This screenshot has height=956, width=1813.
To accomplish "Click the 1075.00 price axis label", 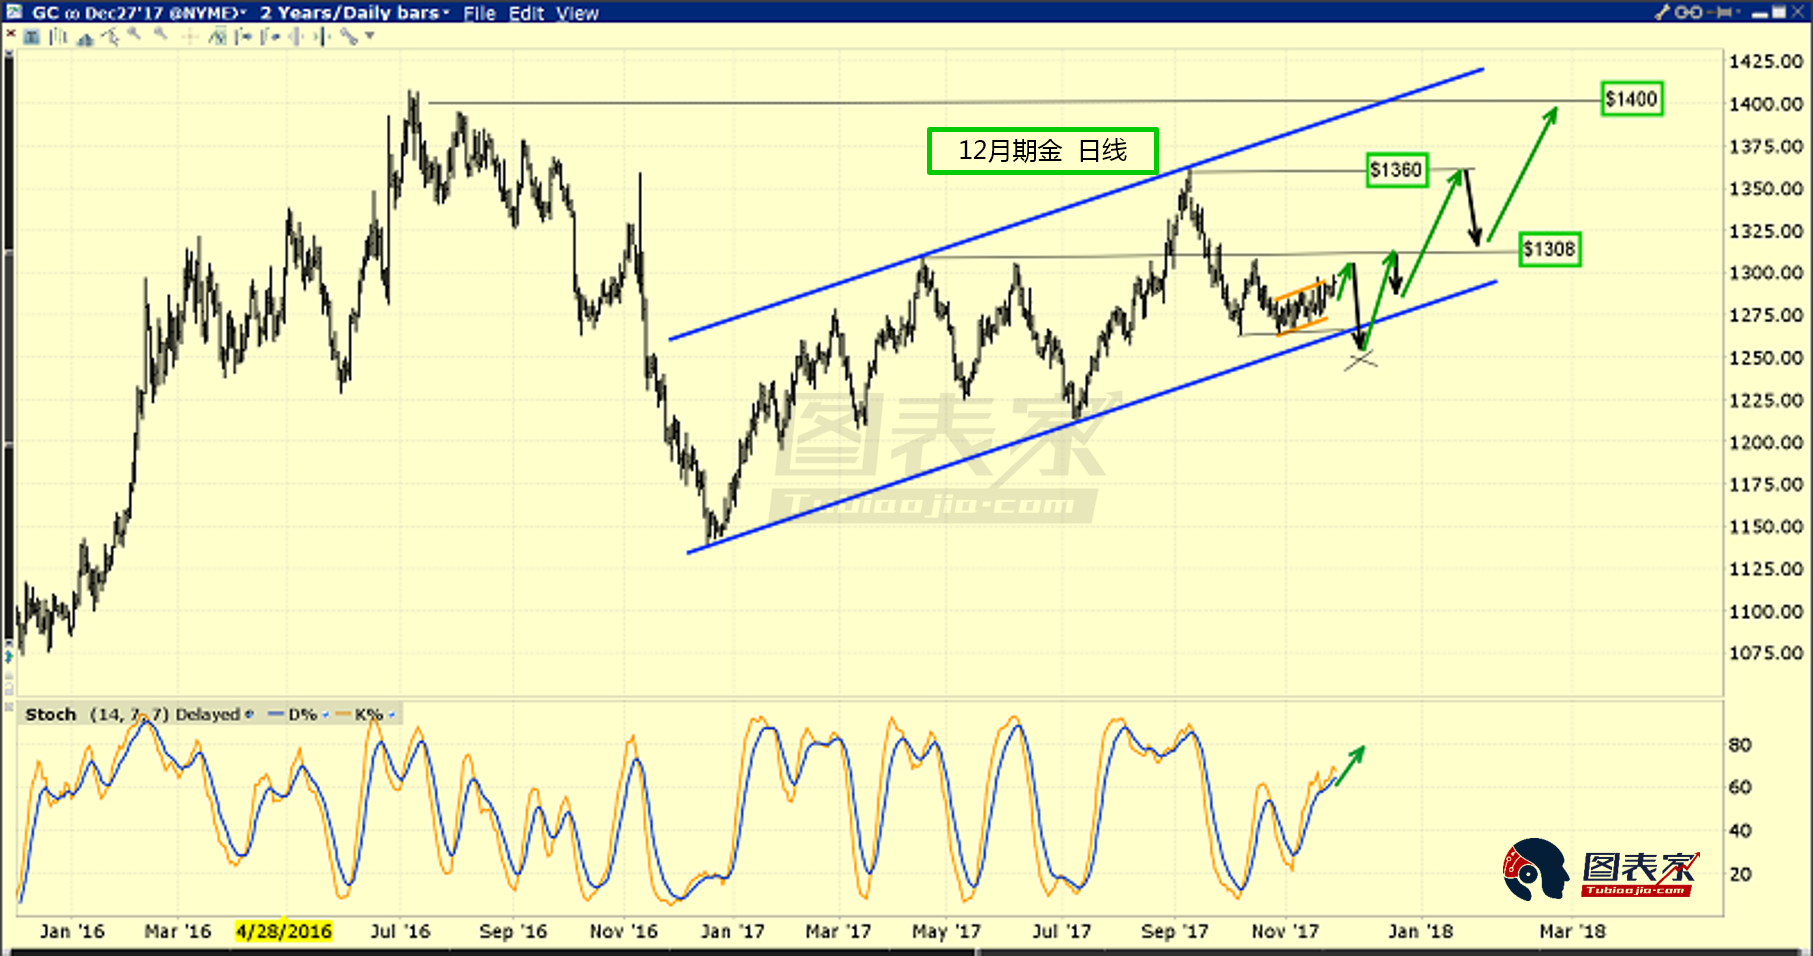I will click(x=1766, y=653).
